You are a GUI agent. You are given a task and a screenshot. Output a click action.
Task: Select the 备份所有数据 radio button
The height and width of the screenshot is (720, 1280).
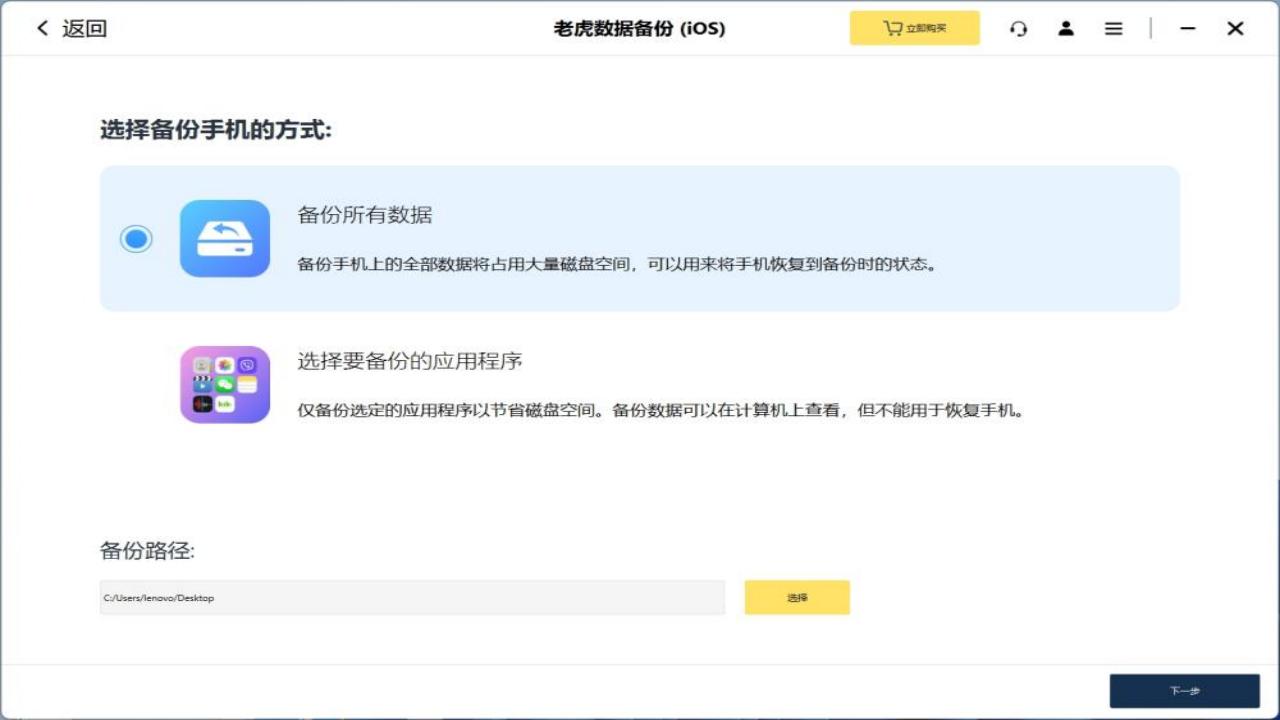[x=136, y=238]
